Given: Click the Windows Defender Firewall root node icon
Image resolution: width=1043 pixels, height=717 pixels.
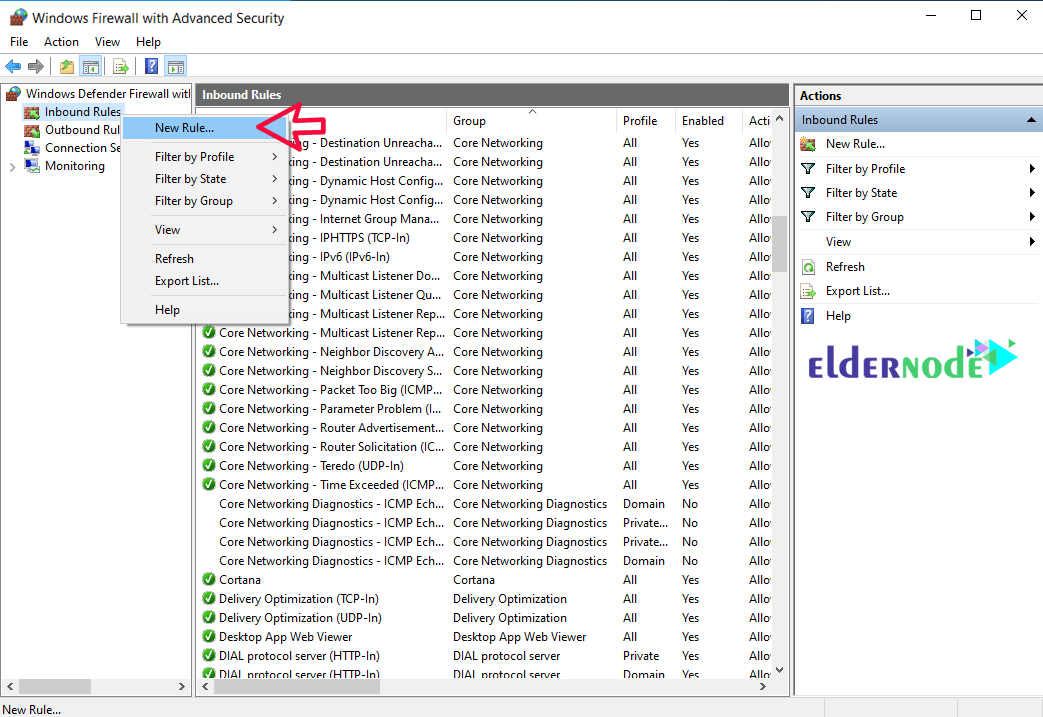Looking at the screenshot, I should (x=11, y=93).
